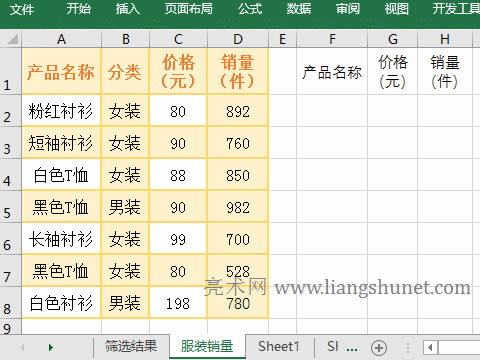Viewport: 480px width, 360px height.
Task: Click the orange 销量(件) header cell
Action: pyautogui.click(x=238, y=71)
